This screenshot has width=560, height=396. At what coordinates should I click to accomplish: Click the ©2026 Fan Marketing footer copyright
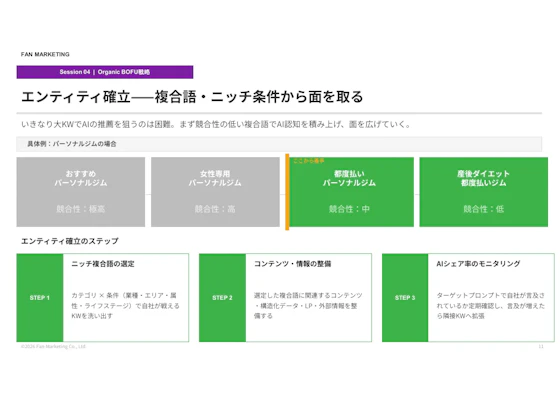point(53,346)
